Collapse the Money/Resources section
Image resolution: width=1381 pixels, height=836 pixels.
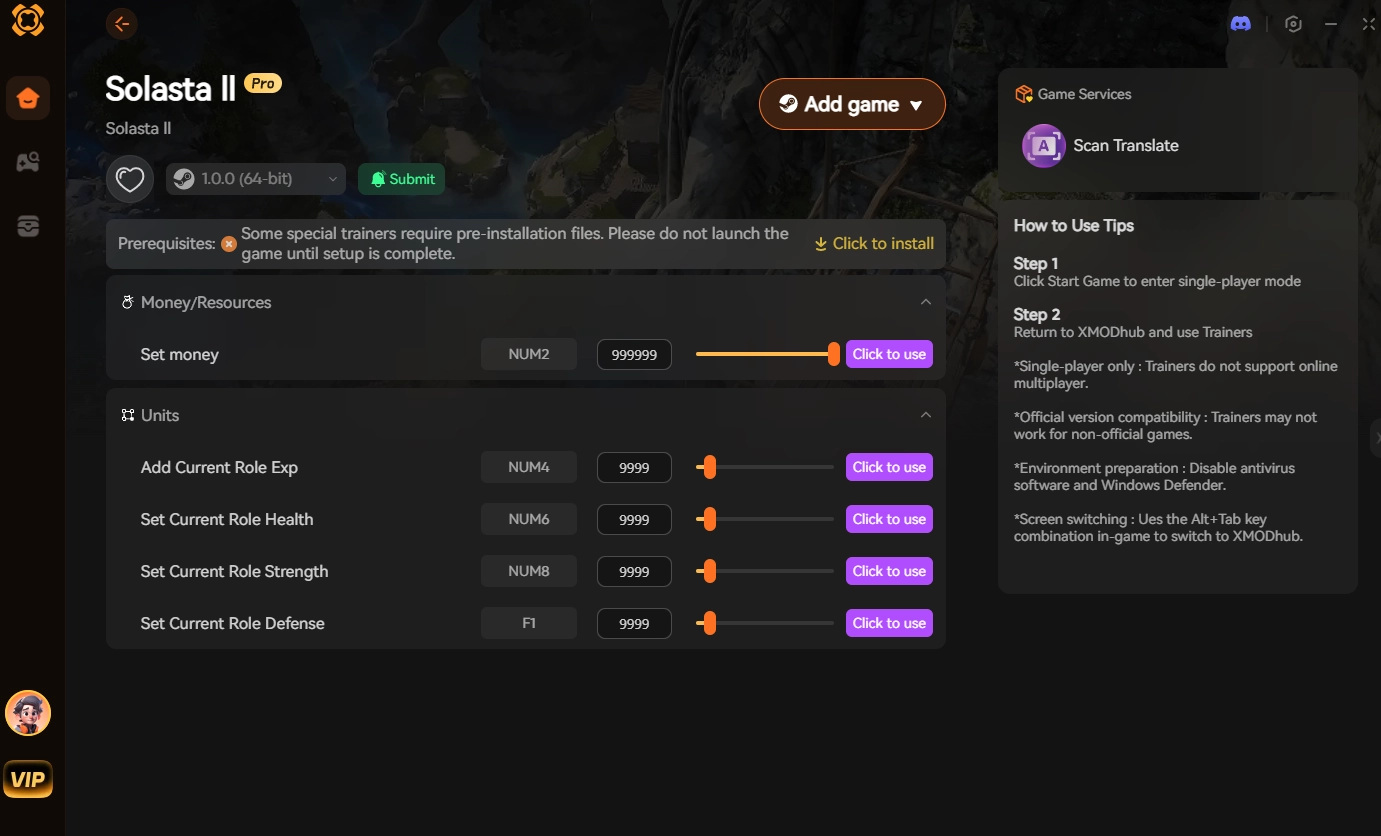click(x=925, y=302)
